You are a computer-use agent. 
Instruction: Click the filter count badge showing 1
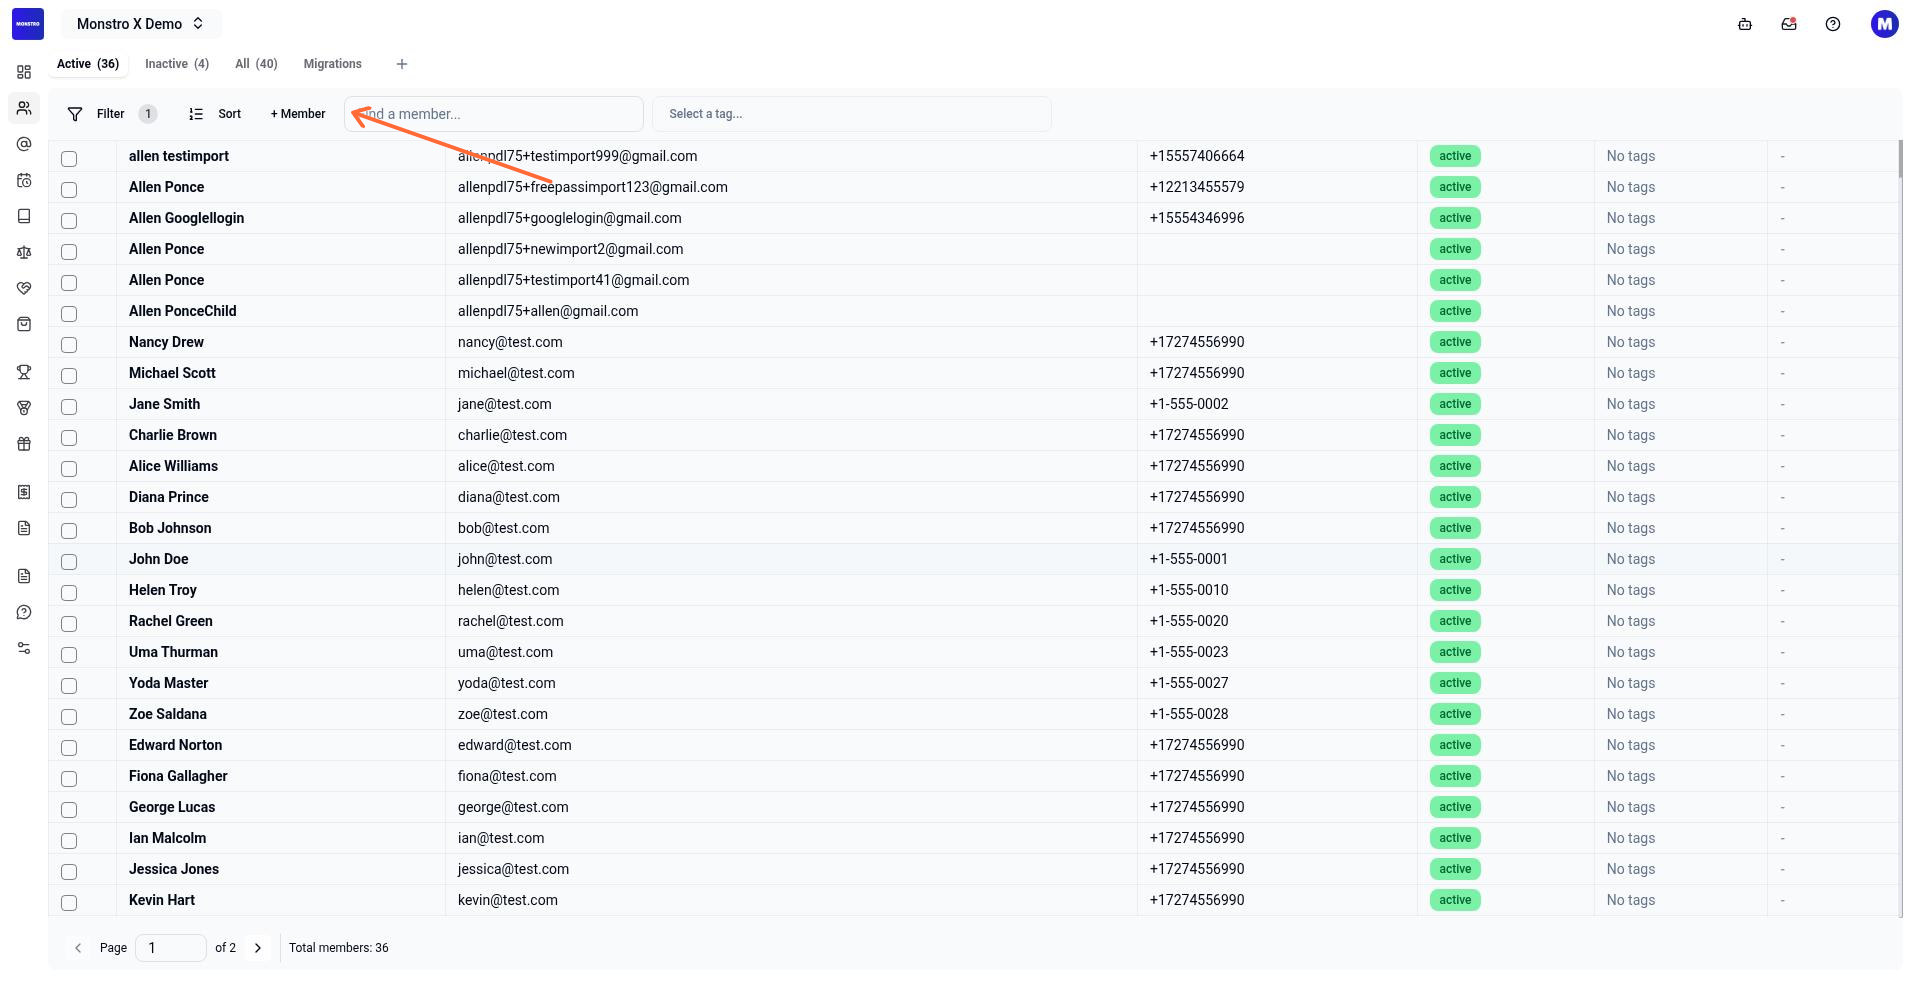pos(148,114)
